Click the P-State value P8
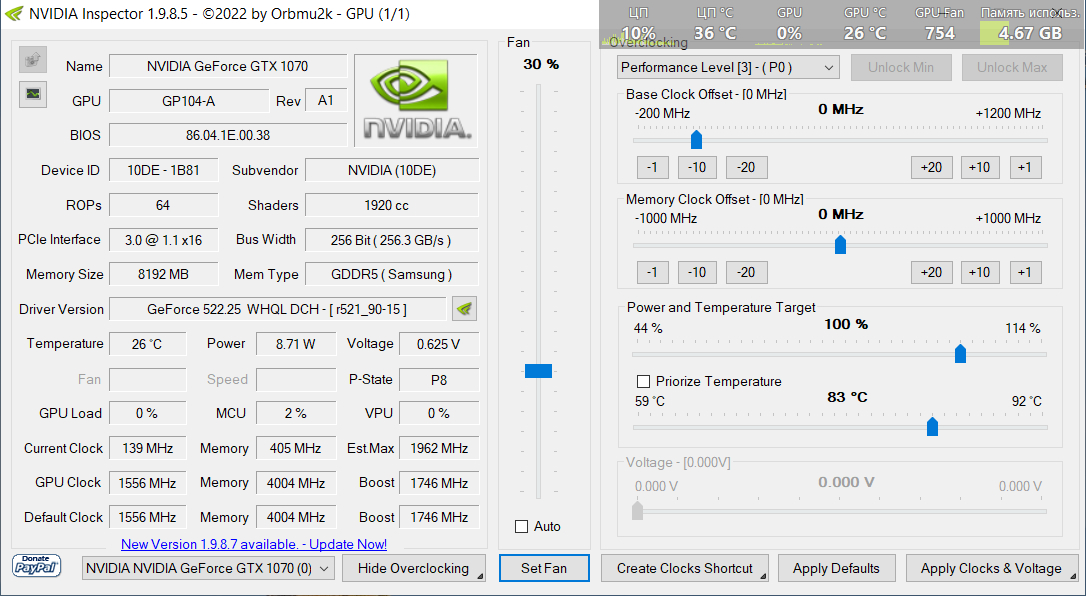 438,380
